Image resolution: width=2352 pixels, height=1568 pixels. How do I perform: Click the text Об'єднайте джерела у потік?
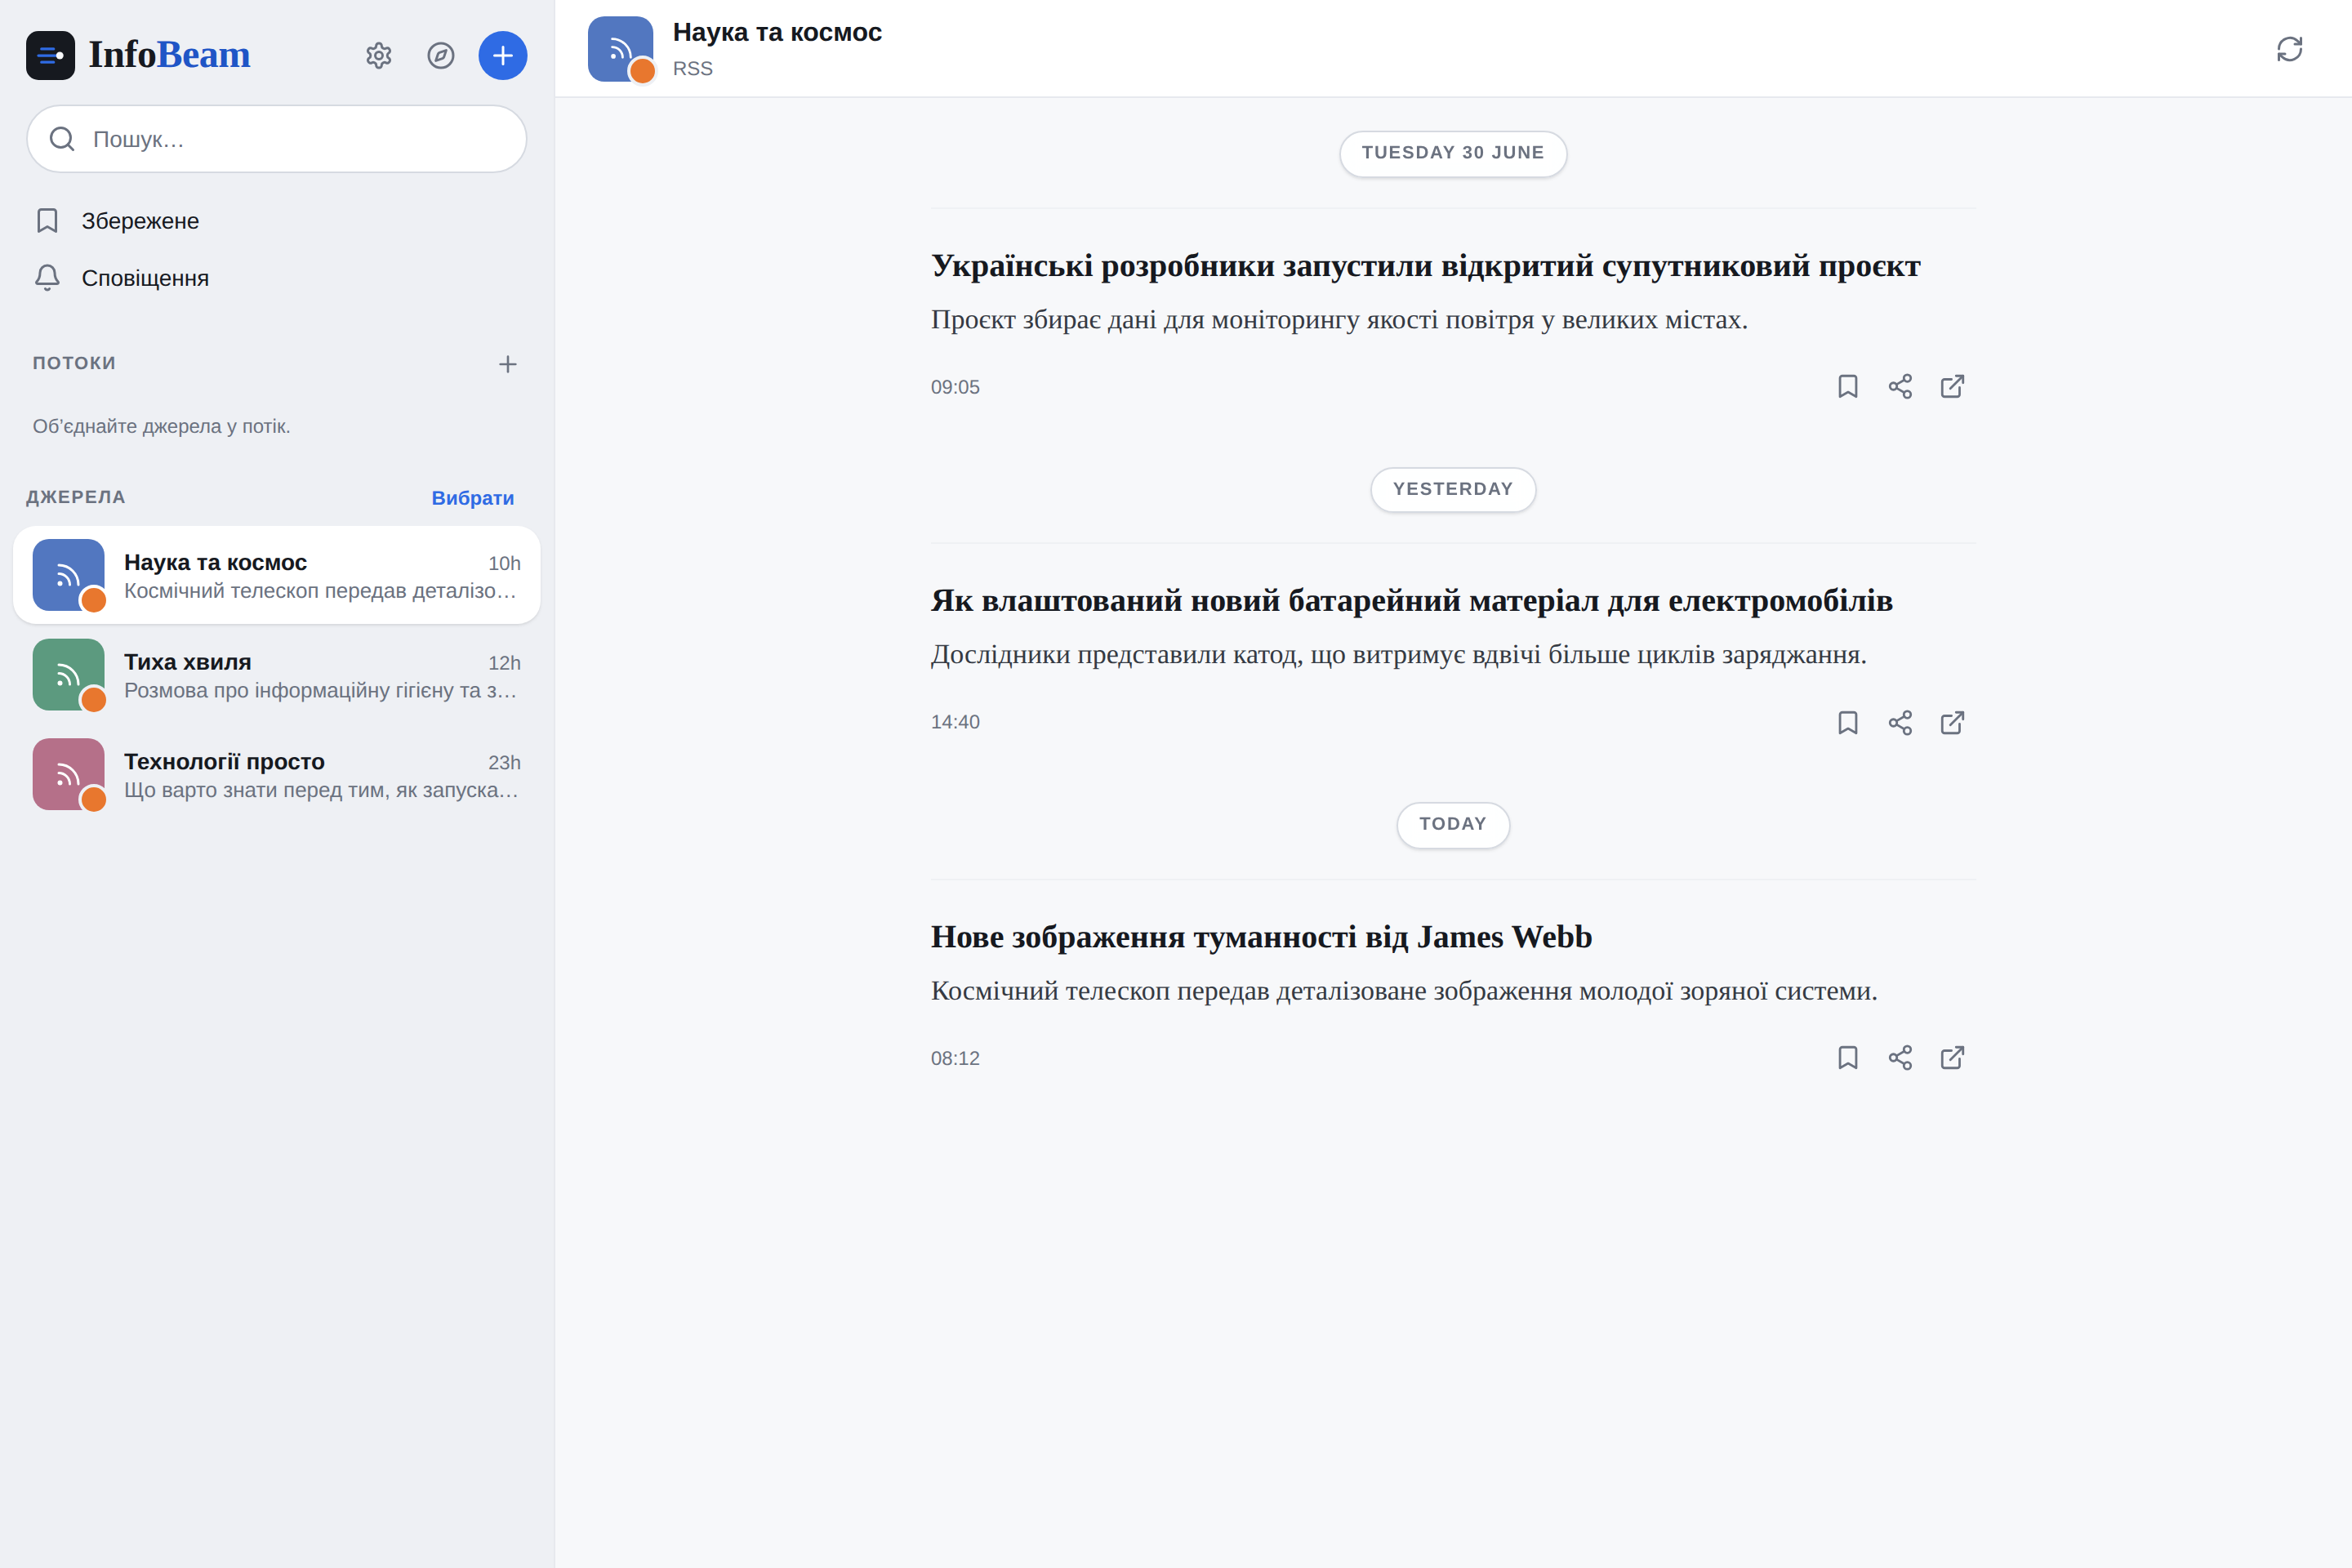pyautogui.click(x=162, y=426)
